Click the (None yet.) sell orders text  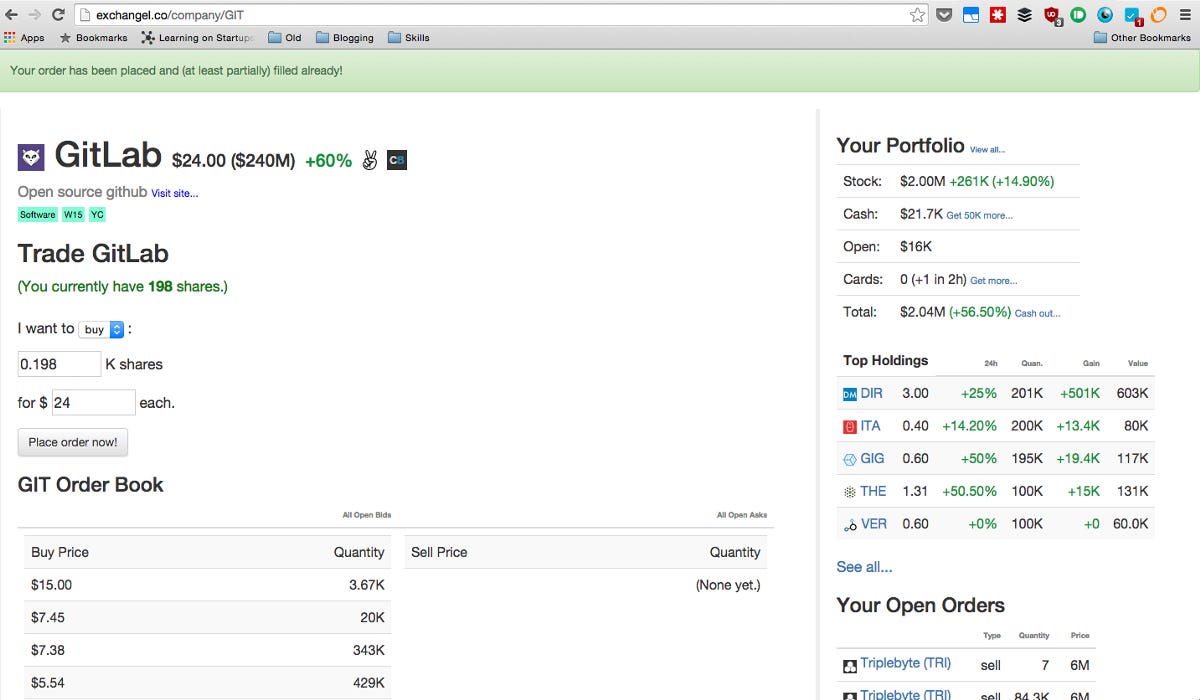728,585
